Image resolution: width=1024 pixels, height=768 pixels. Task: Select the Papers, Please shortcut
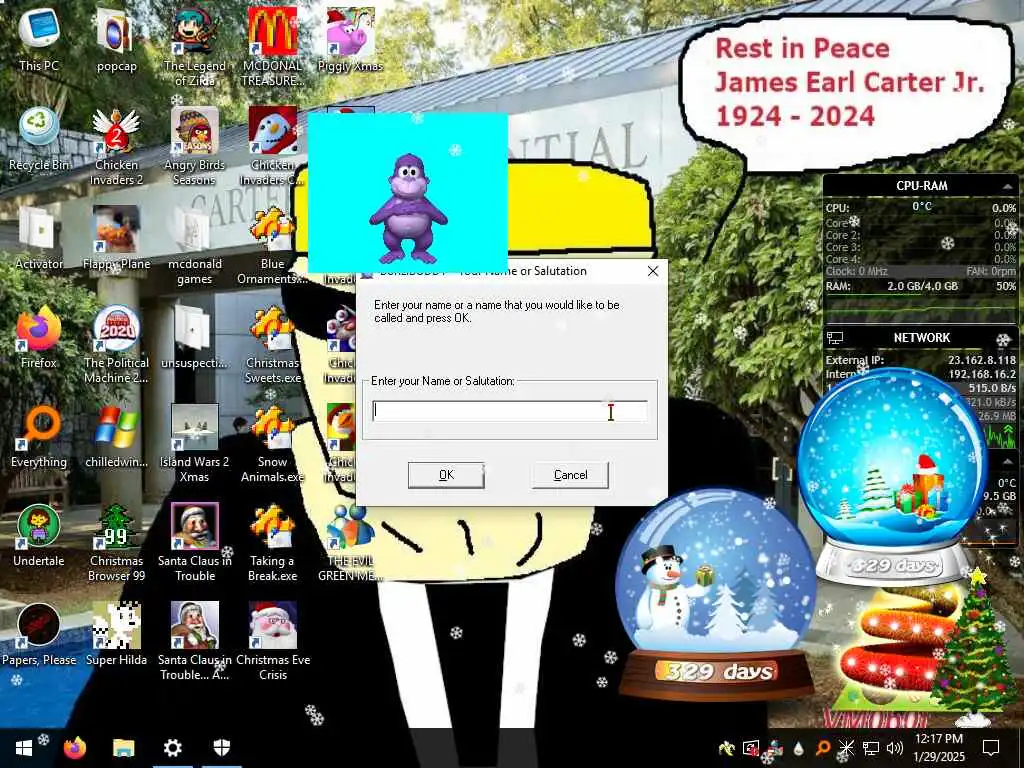click(x=39, y=635)
